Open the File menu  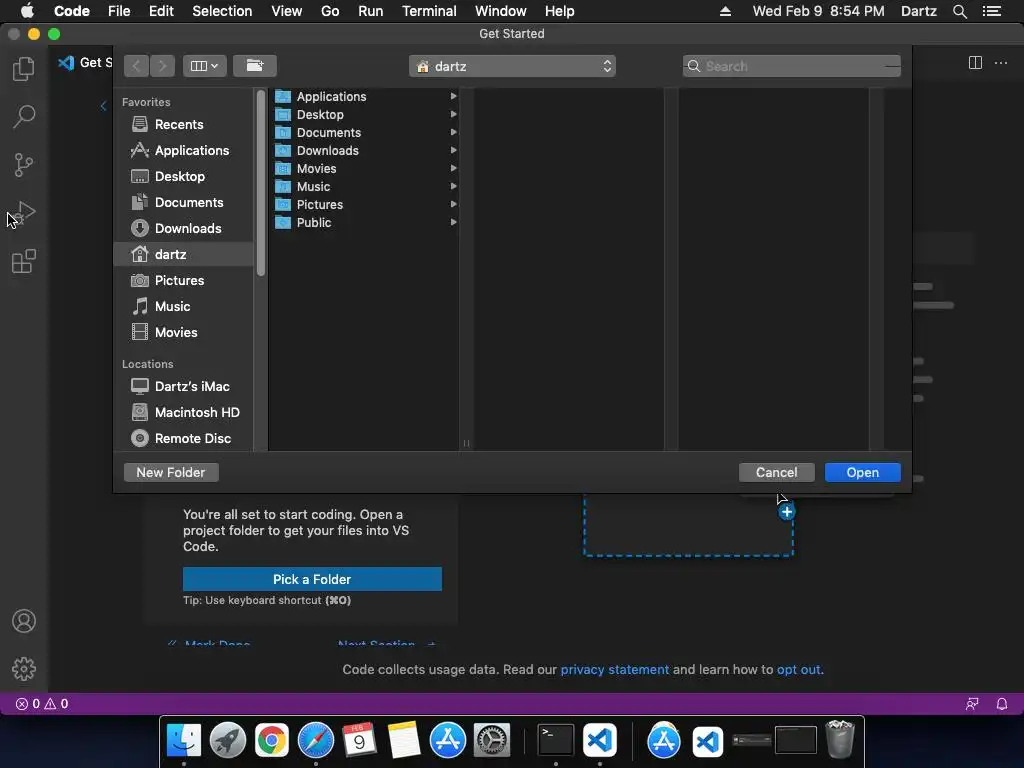119,11
